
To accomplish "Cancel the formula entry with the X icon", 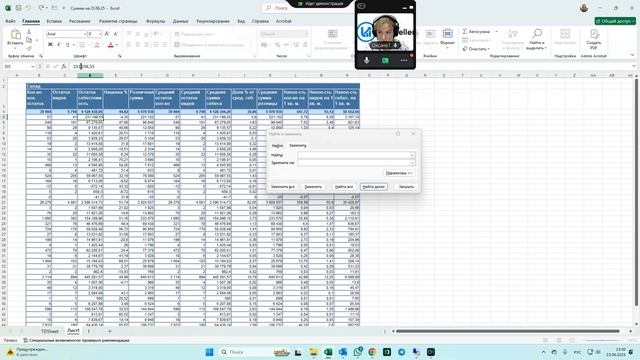I will coord(48,66).
